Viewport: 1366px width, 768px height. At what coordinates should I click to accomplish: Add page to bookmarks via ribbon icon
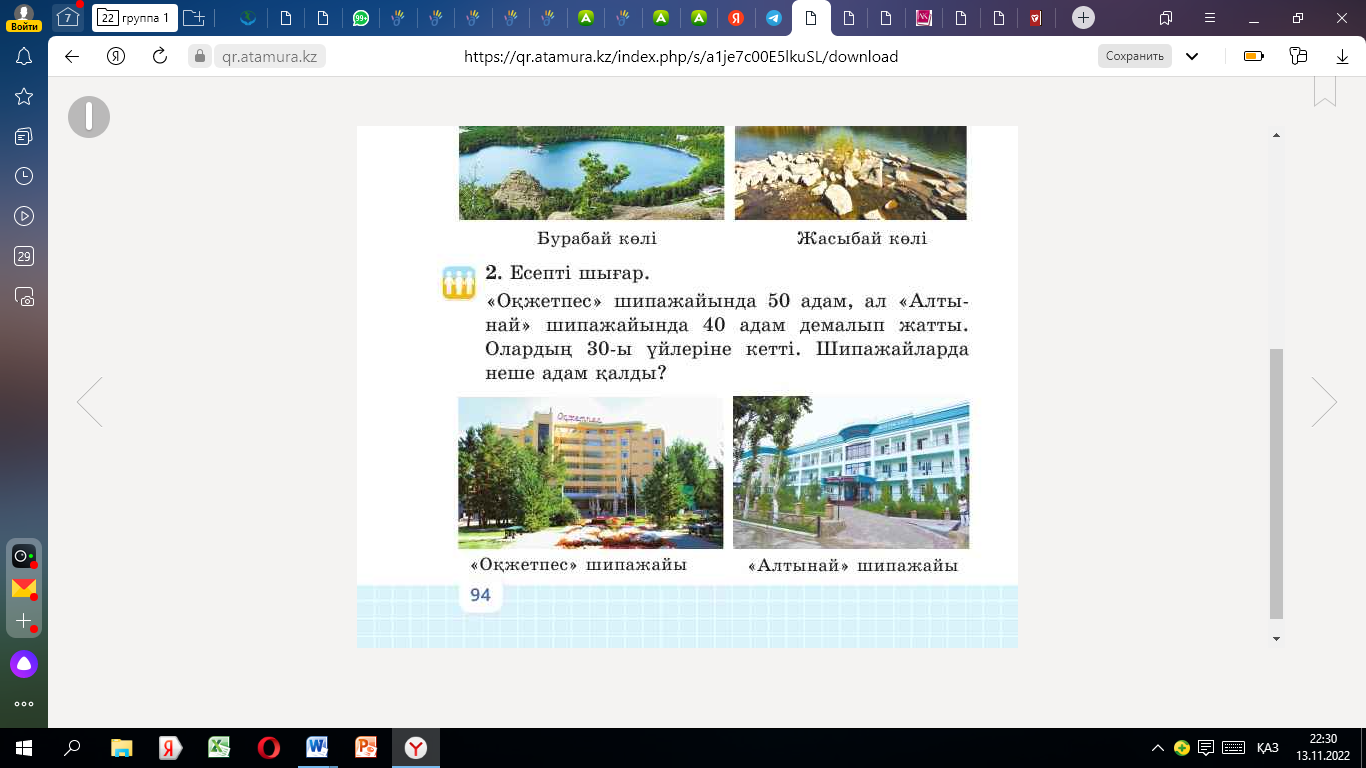pyautogui.click(x=1325, y=91)
